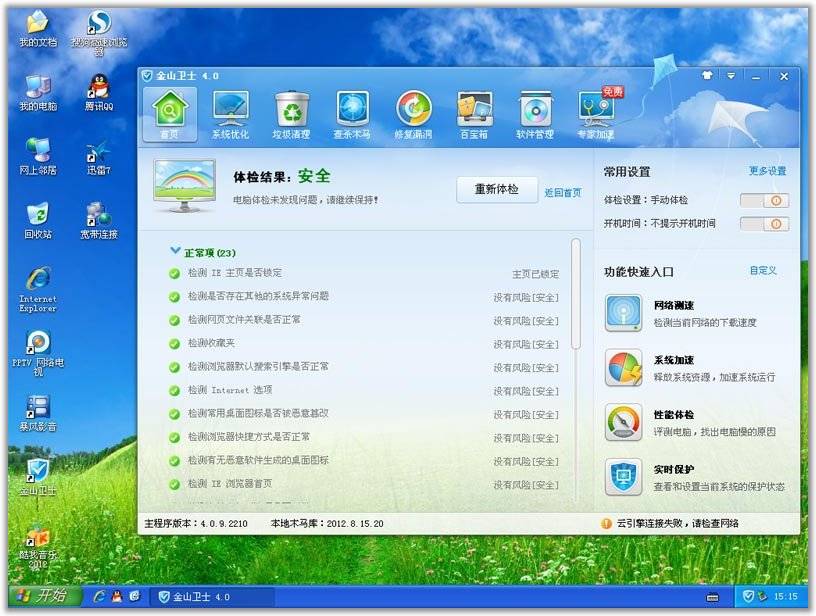Open 搜狗高速浏览器 desktop icon
816x616 pixels.
pyautogui.click(x=99, y=33)
